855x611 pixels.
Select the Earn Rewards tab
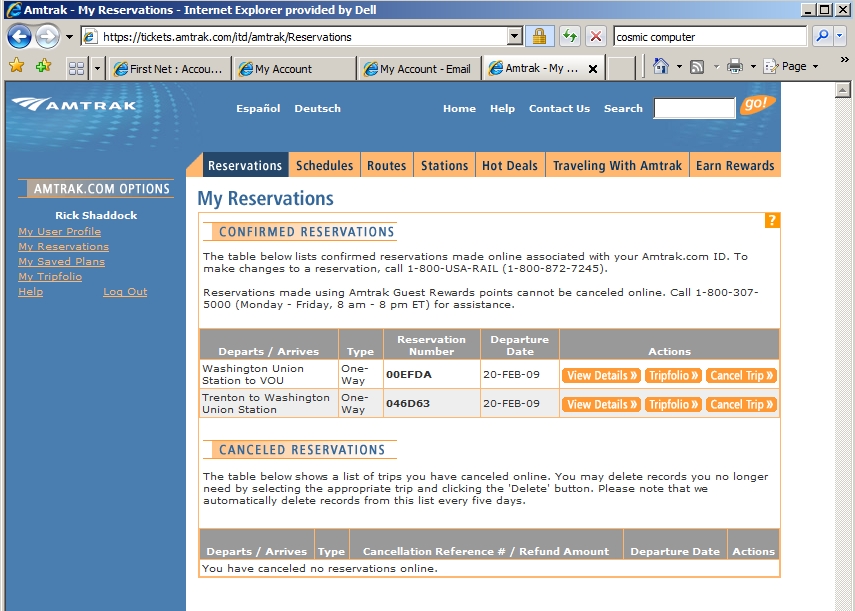click(x=735, y=165)
